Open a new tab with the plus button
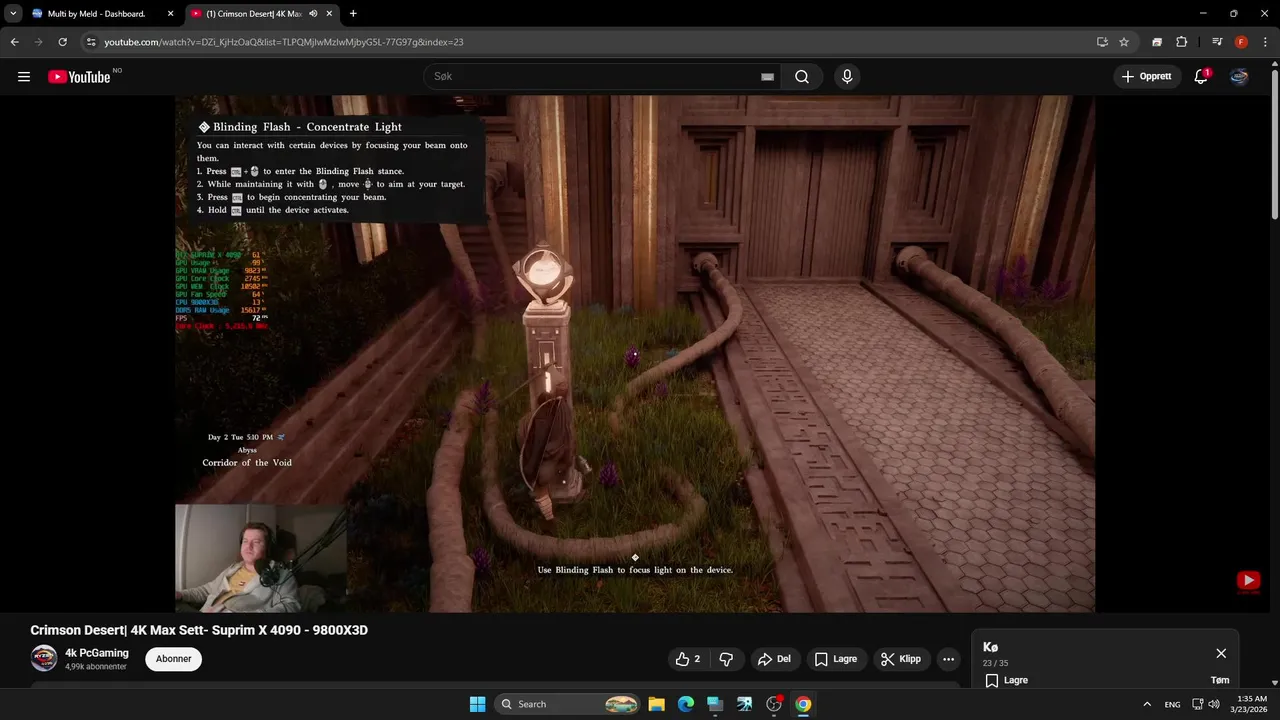 pos(353,14)
